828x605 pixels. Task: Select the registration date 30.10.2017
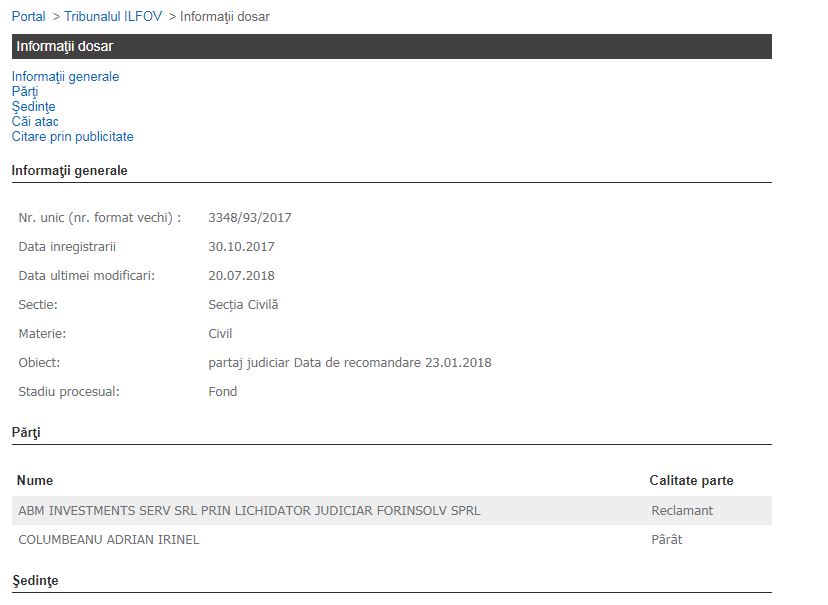[x=241, y=247]
